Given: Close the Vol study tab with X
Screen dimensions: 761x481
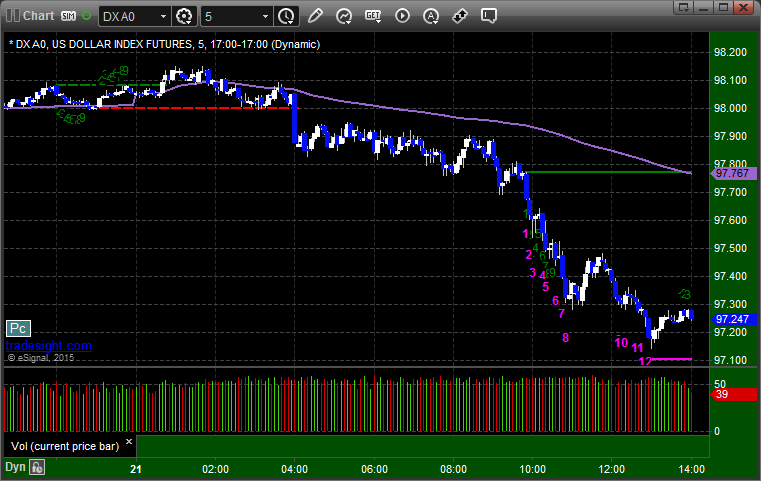Looking at the screenshot, I should pos(129,441).
